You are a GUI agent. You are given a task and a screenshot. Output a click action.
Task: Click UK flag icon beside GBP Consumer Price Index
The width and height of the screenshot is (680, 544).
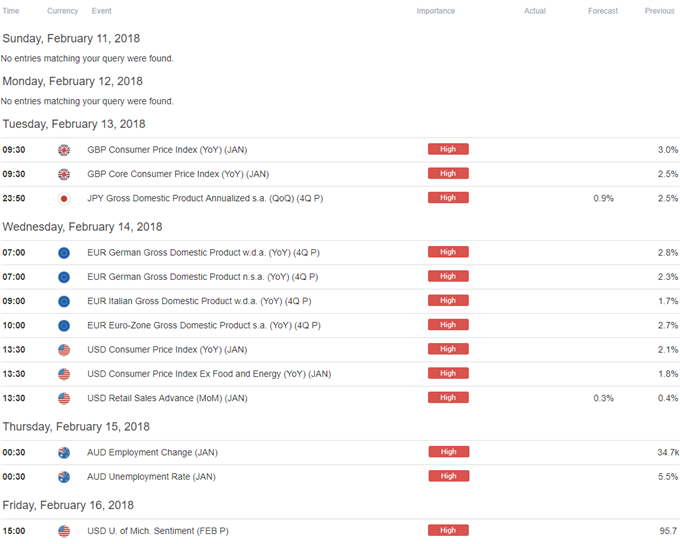64,150
